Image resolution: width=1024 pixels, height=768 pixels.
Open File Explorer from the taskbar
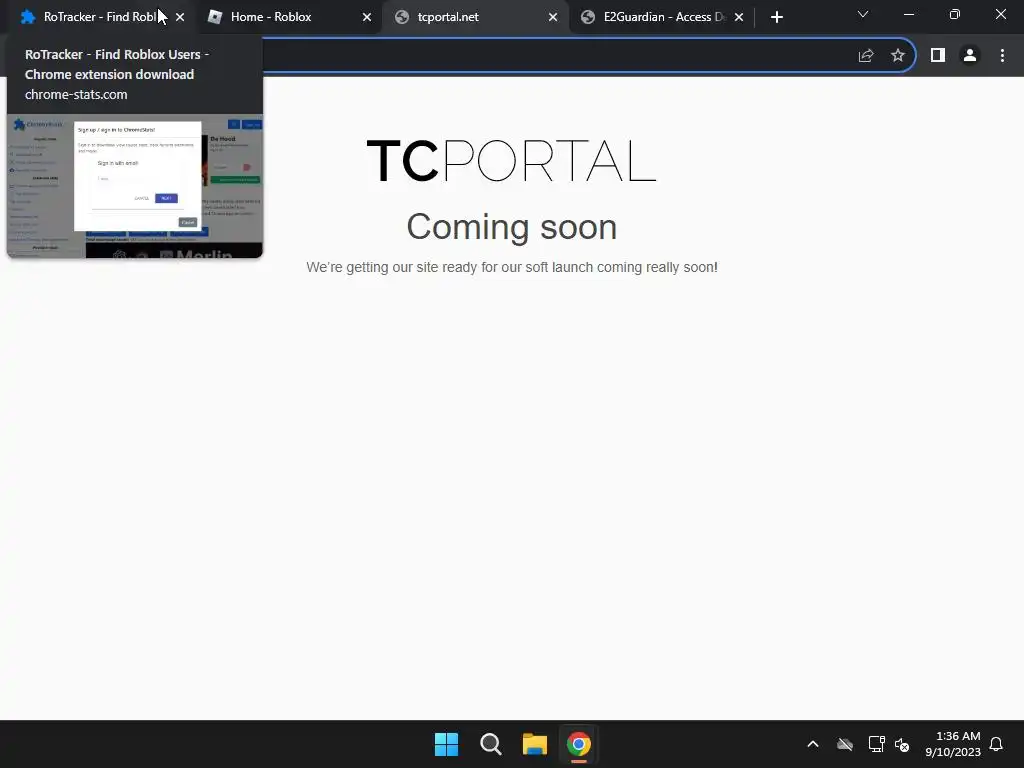[x=534, y=744]
